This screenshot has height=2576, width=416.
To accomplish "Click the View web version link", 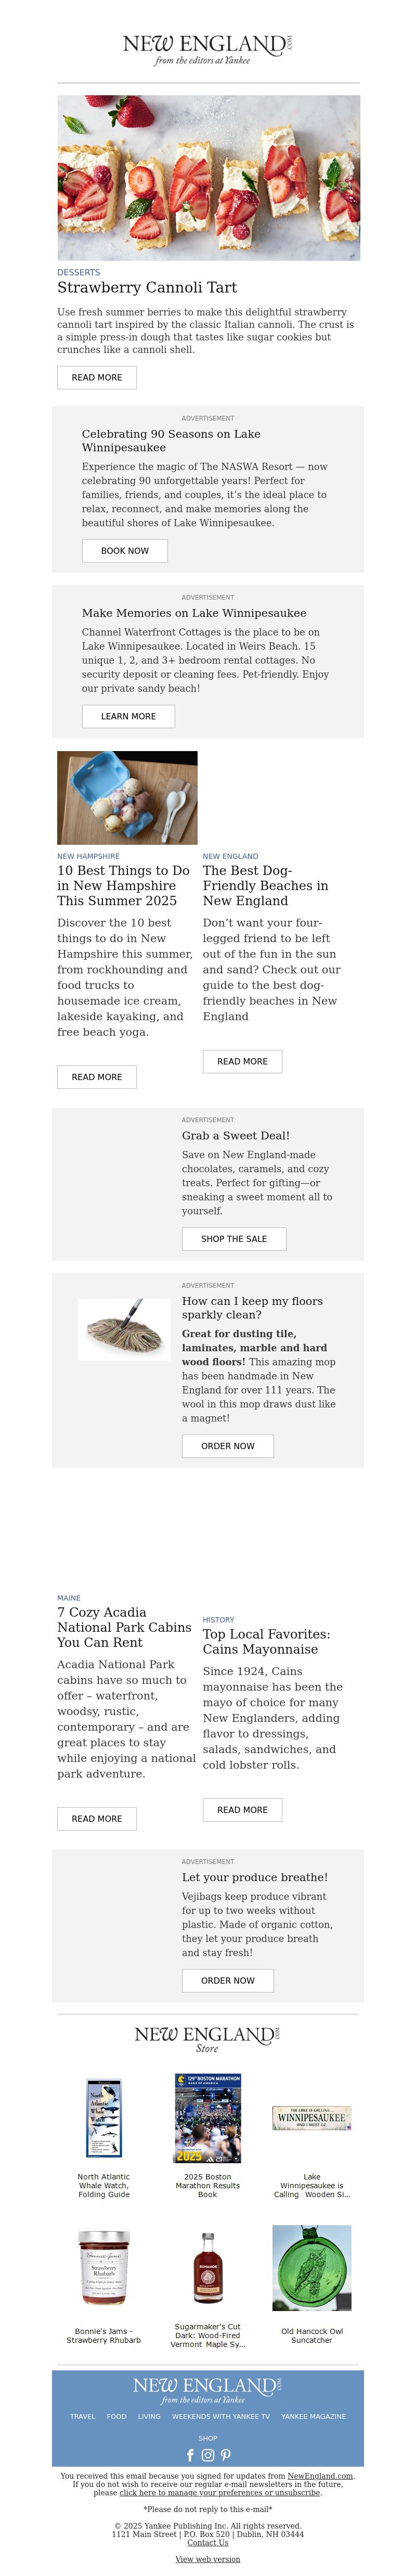I will point(208,2559).
